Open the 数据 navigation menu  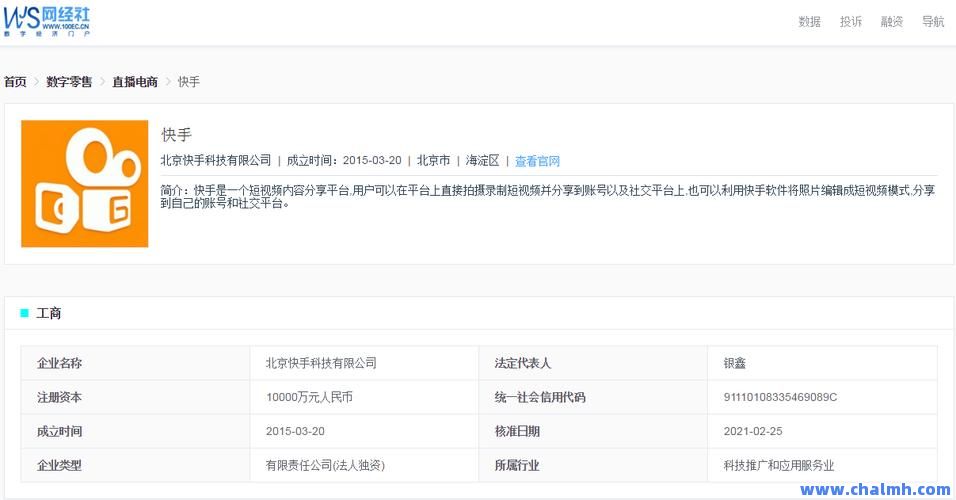809,22
